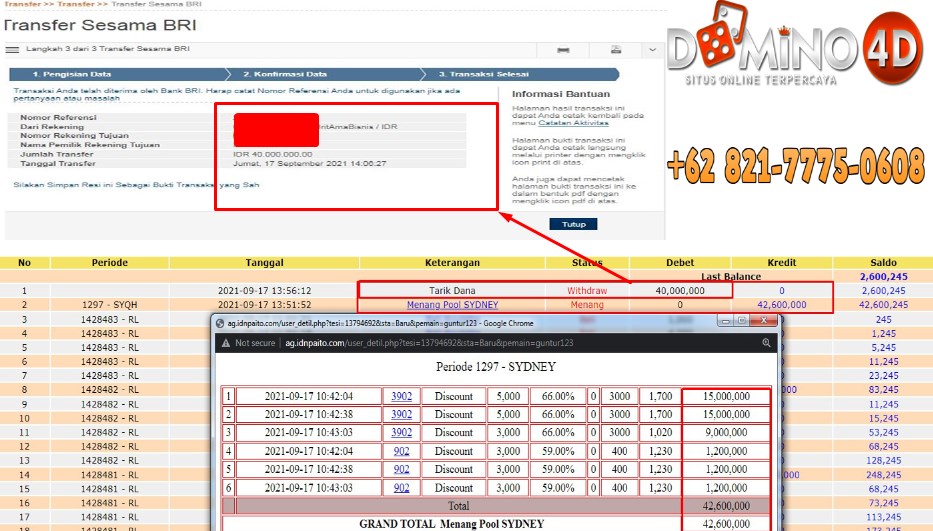Click the Tutup button
This screenshot has height=531, width=933.
click(574, 224)
